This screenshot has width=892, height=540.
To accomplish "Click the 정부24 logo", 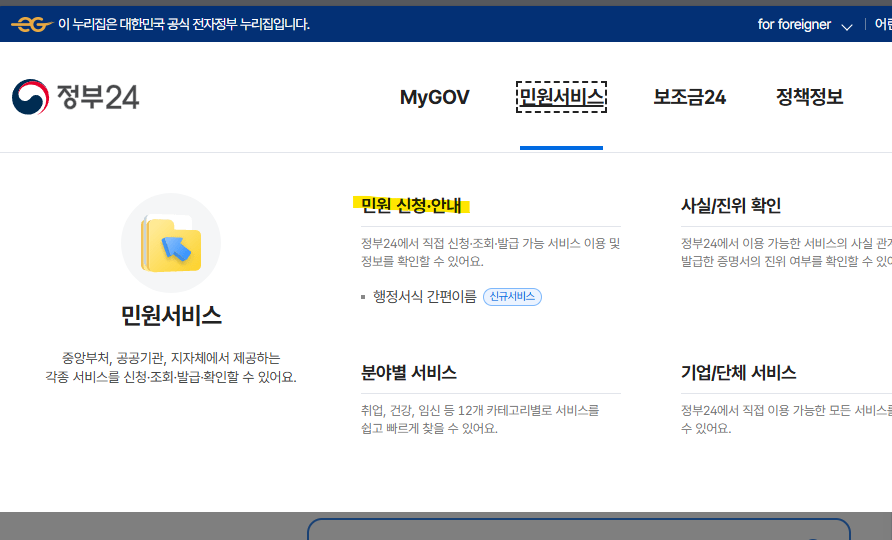I will pos(76,97).
